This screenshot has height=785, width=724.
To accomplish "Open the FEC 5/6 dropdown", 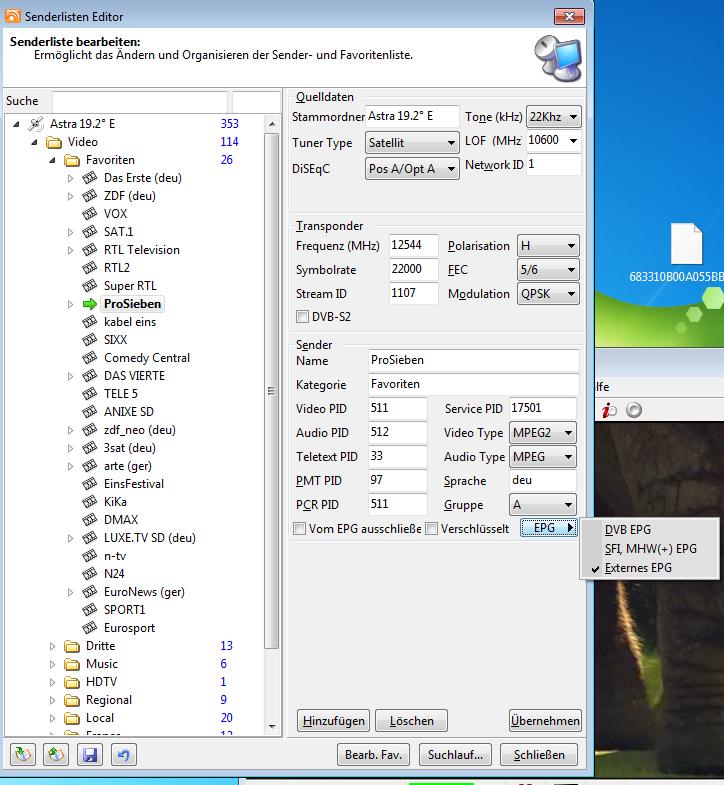I will [x=548, y=270].
